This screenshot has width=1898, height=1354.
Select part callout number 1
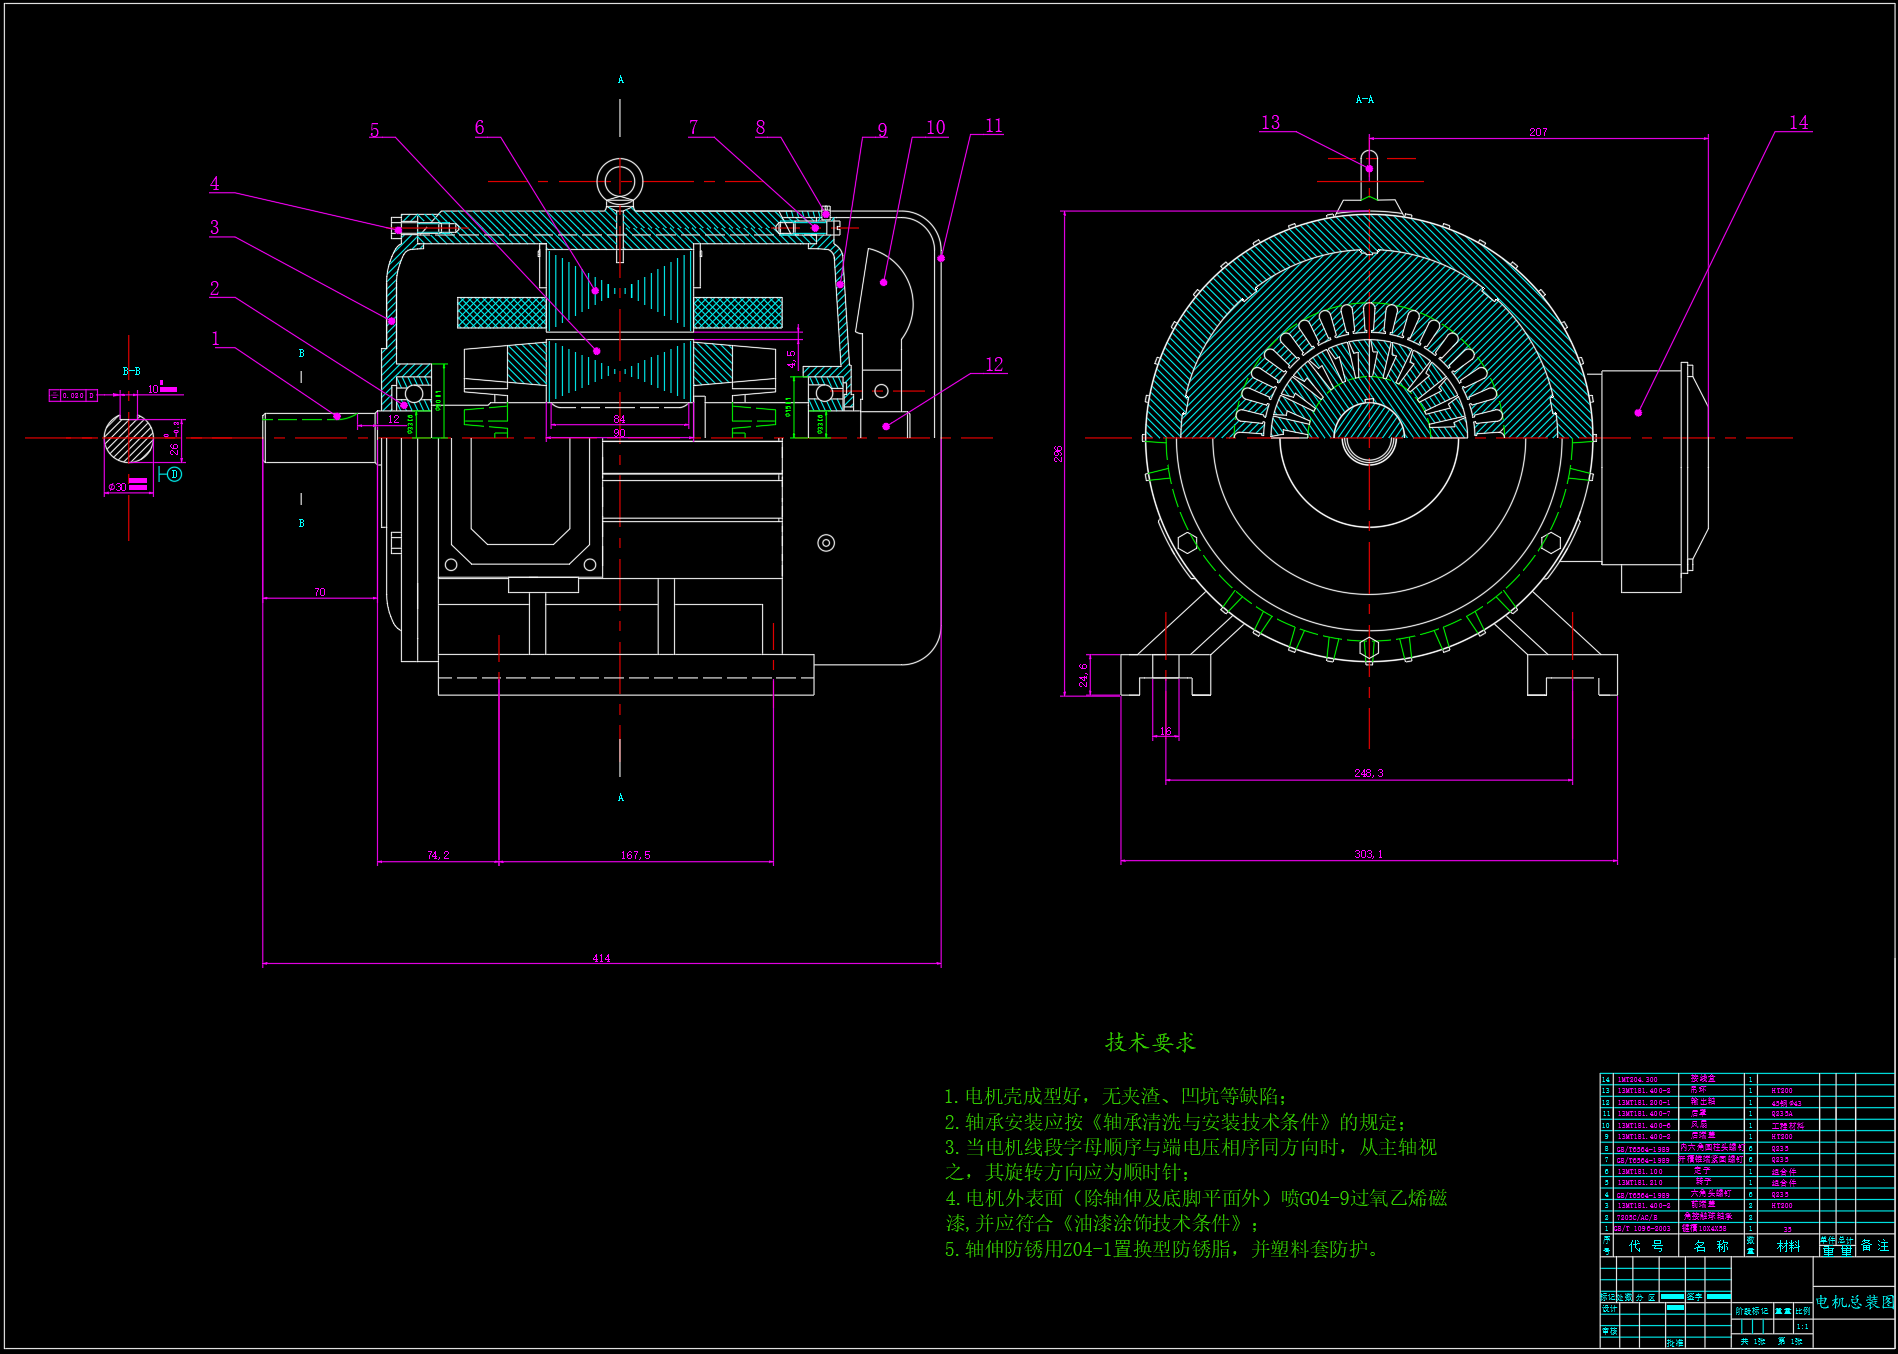[215, 340]
